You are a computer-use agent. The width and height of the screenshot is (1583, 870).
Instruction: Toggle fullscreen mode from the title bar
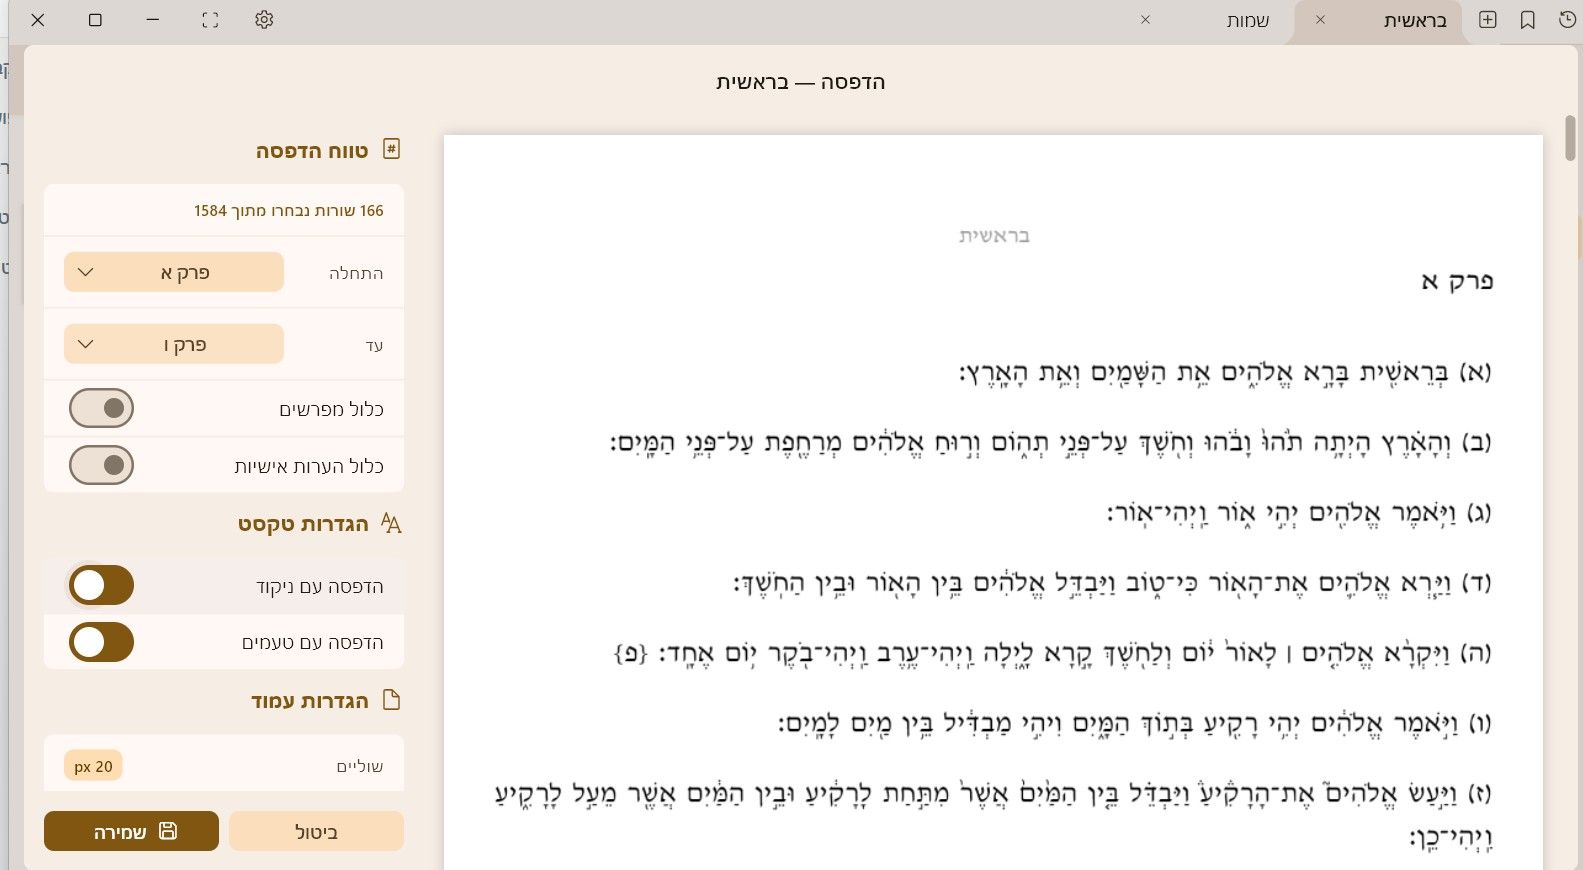210,20
